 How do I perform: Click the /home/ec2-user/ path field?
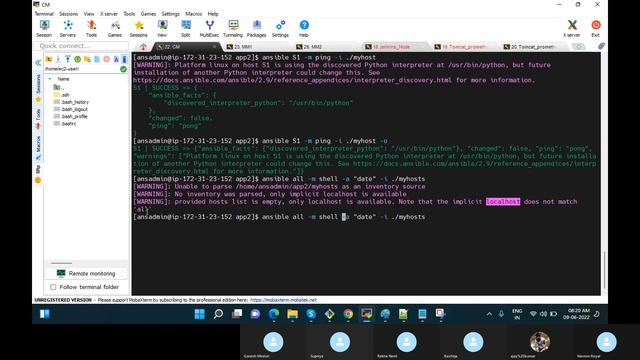pos(82,69)
